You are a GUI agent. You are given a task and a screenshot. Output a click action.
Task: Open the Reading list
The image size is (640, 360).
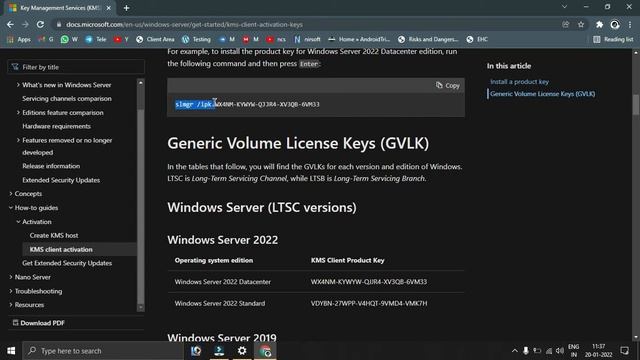click(613, 39)
